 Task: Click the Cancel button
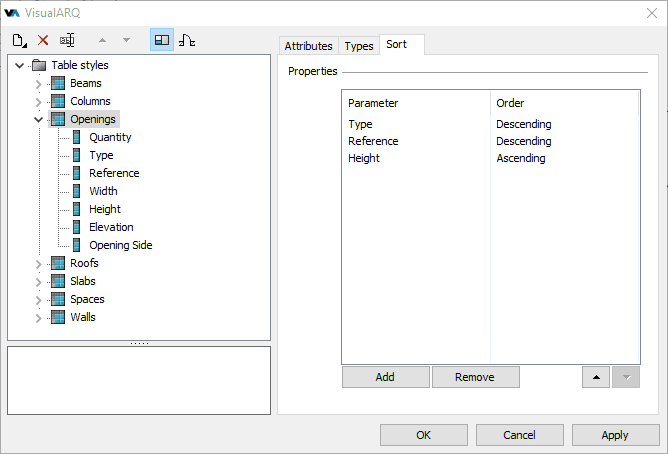[519, 435]
